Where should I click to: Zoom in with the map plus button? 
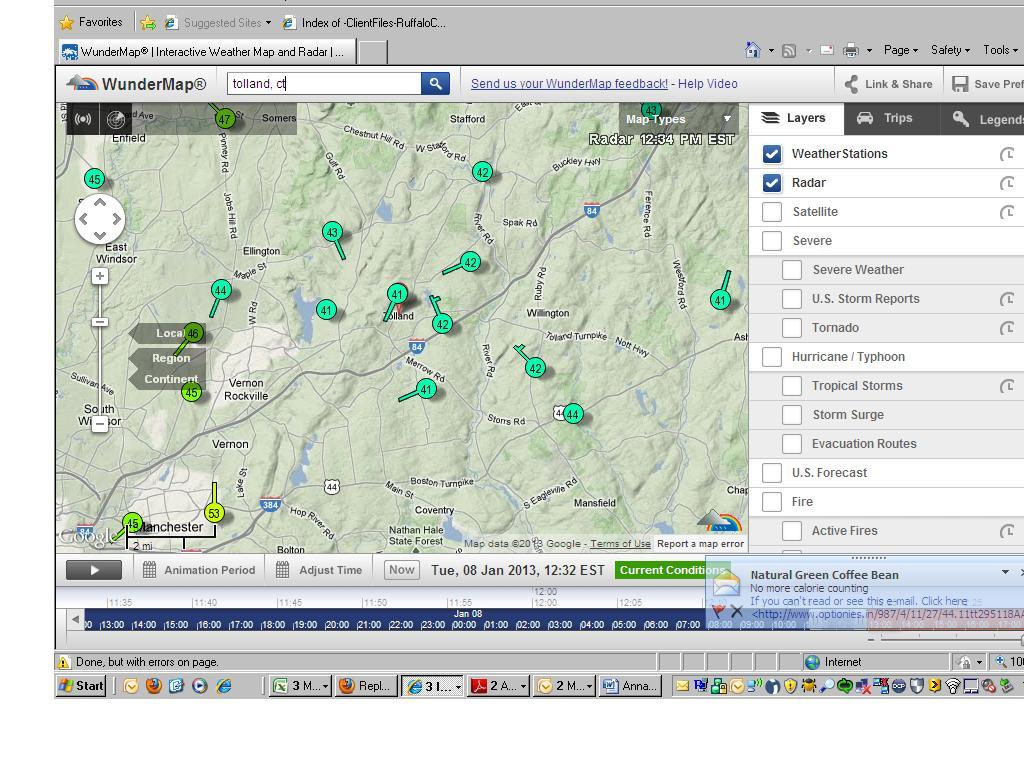tap(99, 276)
